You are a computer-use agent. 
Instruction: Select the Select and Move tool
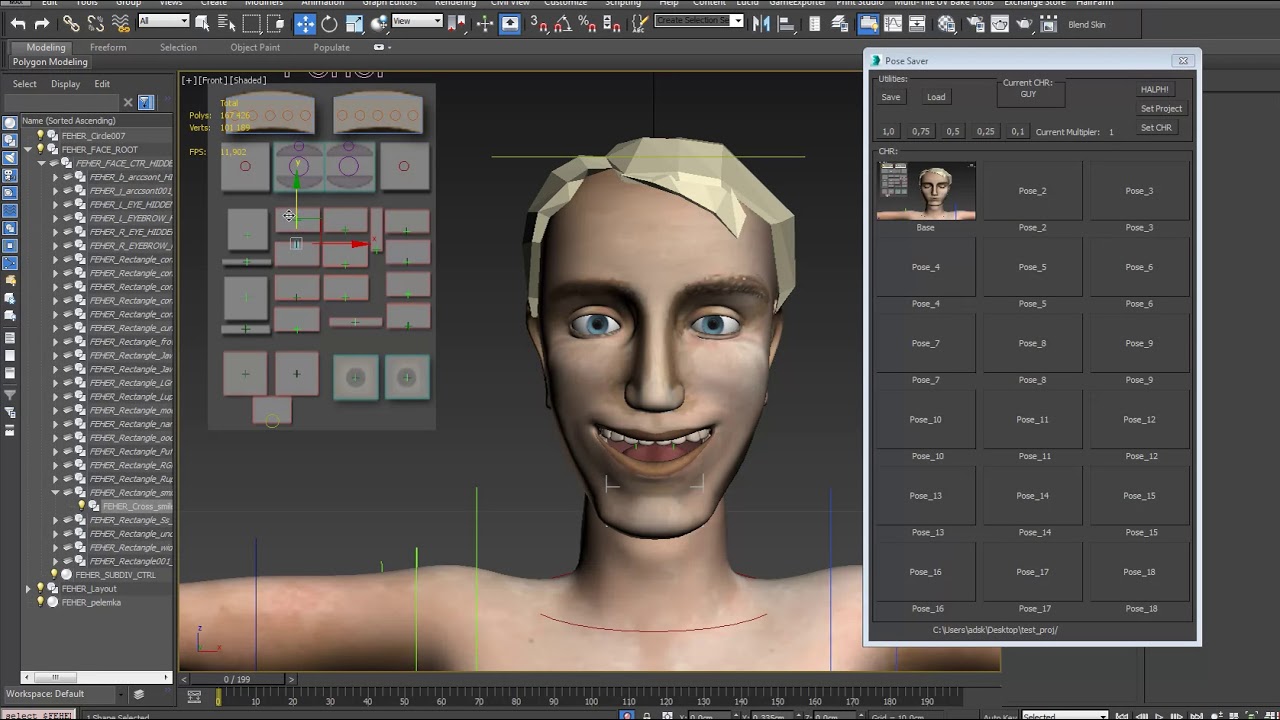click(x=305, y=24)
